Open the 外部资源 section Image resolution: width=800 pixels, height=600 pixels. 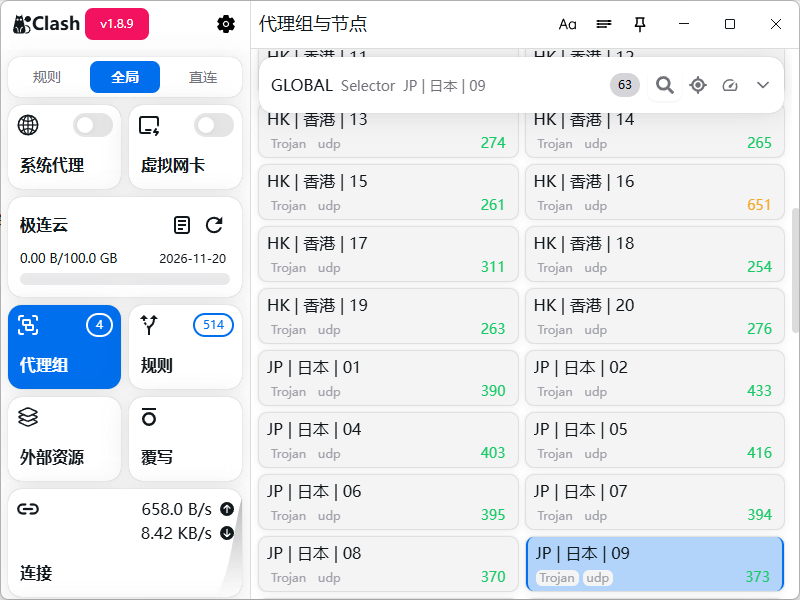coord(64,438)
